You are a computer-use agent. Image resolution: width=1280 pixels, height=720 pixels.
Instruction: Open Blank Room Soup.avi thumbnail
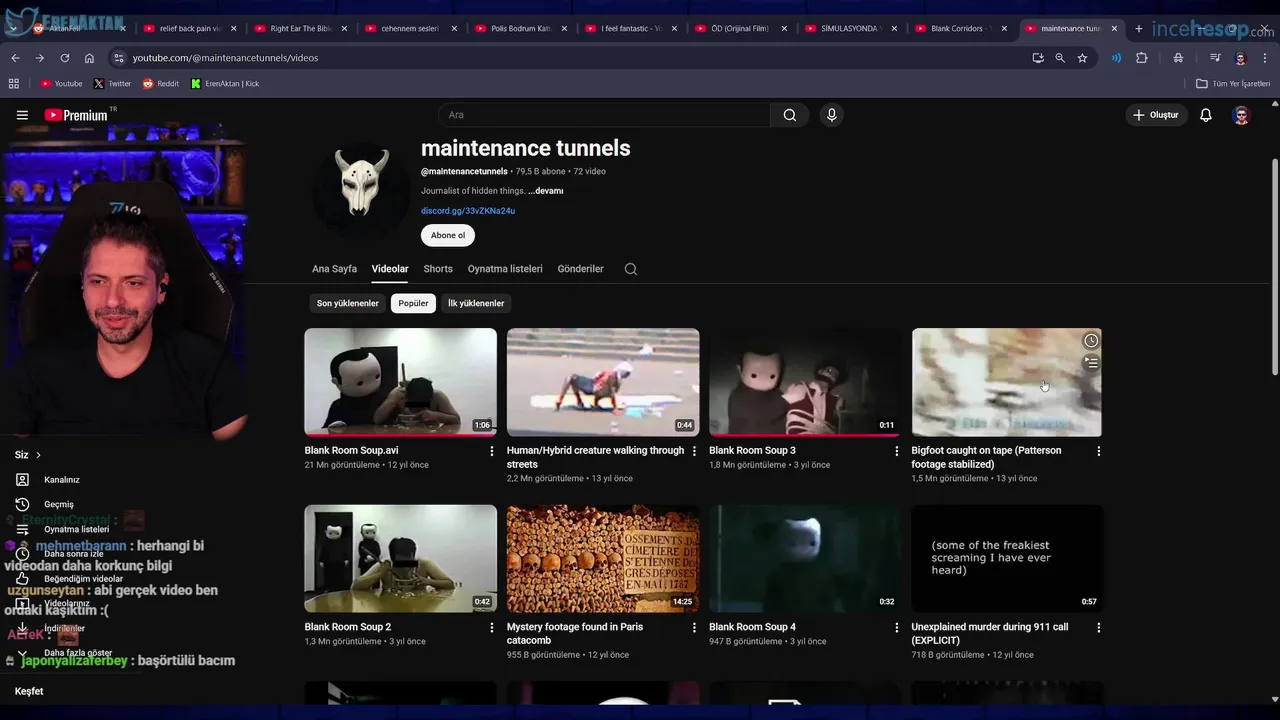400,382
